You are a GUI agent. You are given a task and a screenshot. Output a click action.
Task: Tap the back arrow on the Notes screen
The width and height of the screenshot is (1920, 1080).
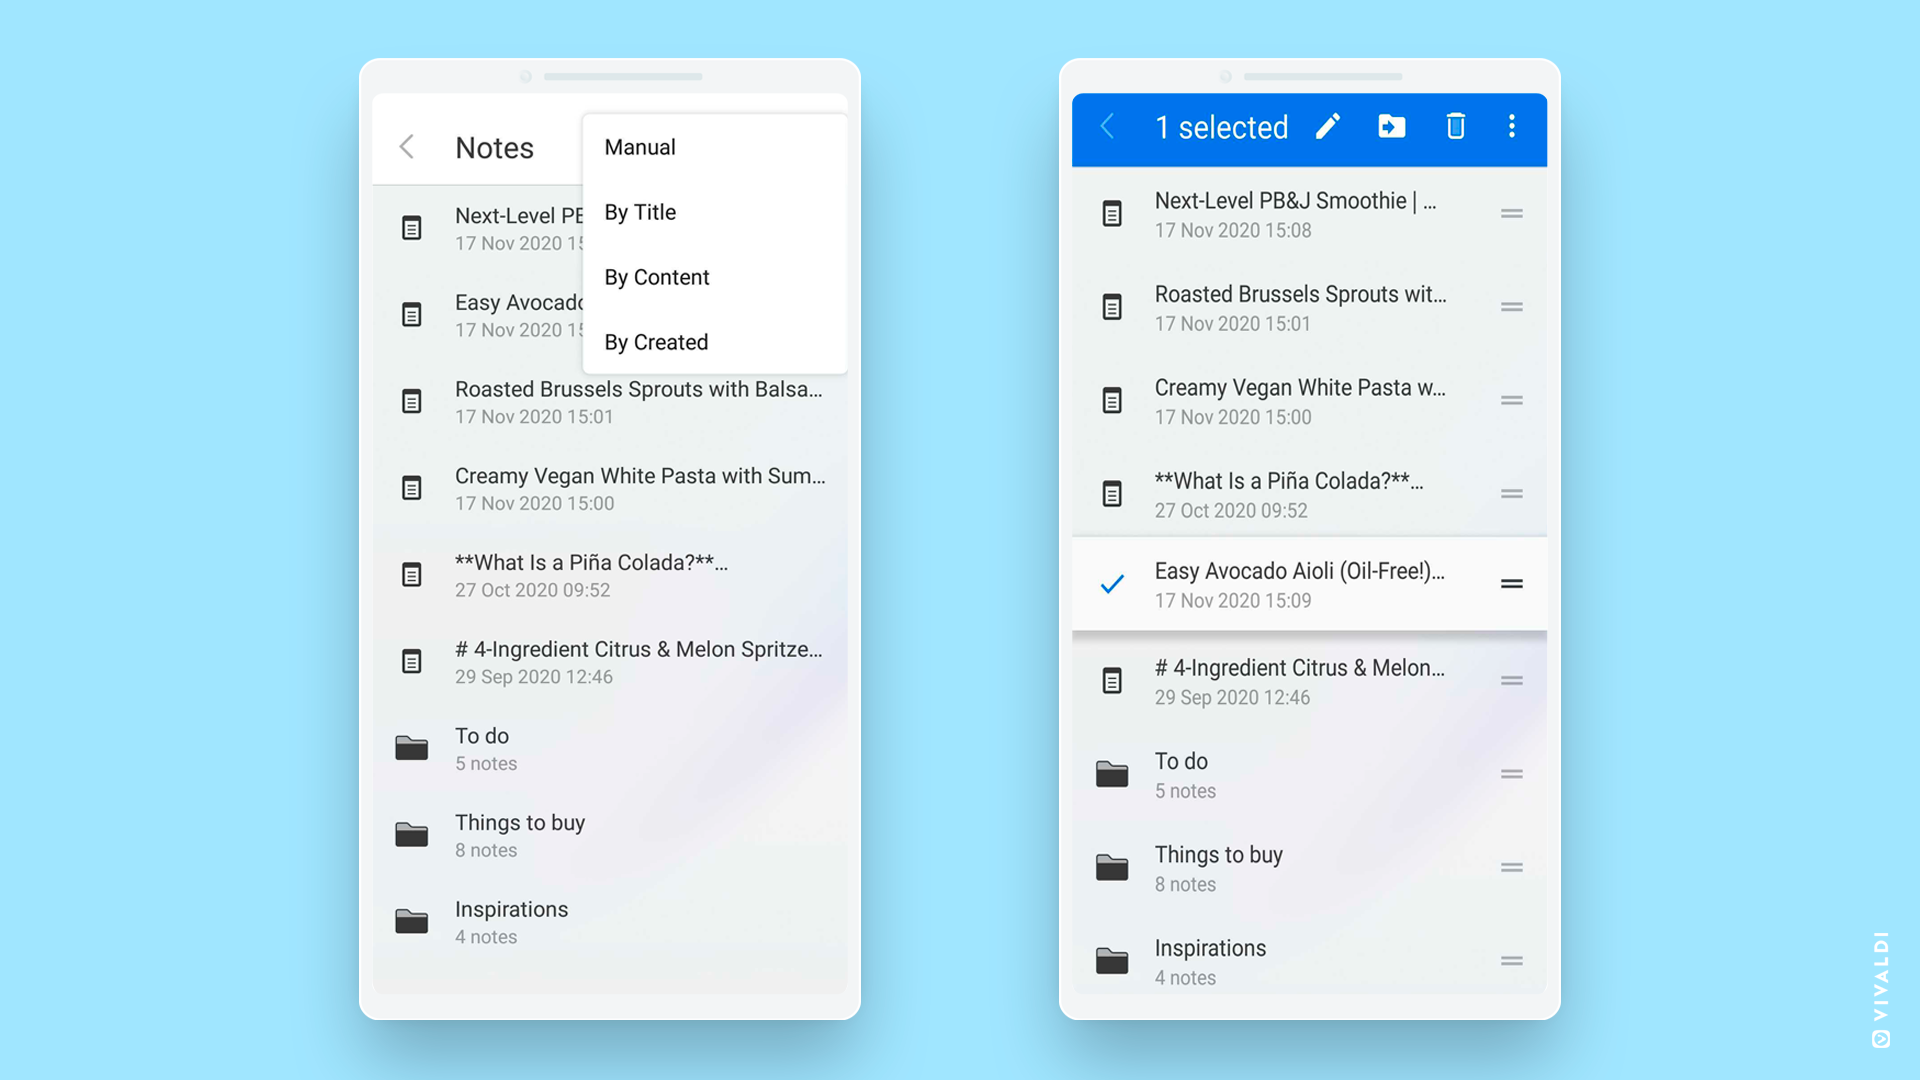pos(407,146)
